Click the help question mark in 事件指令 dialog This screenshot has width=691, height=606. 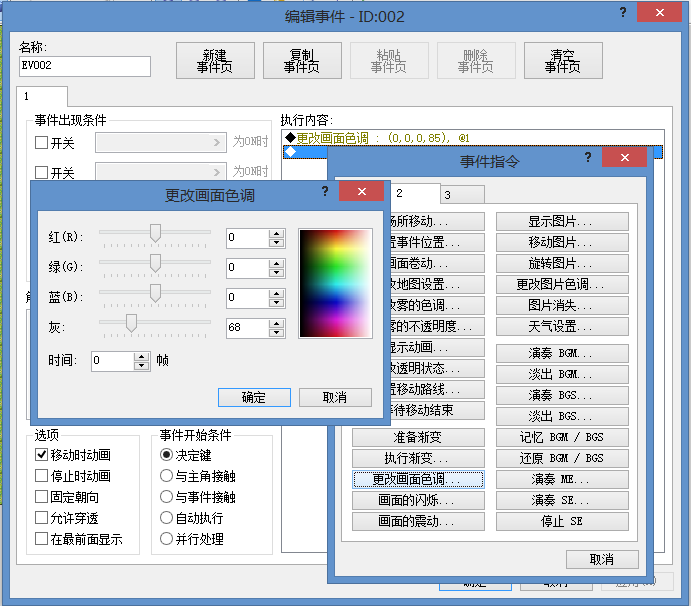coord(588,157)
